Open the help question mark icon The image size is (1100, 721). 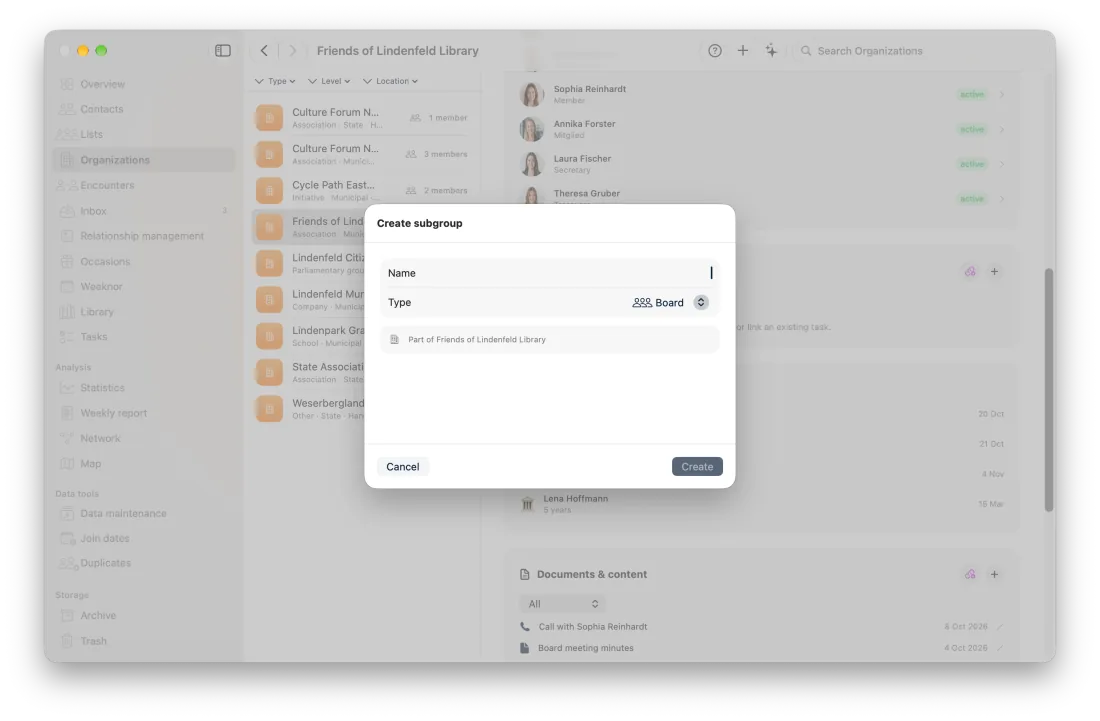point(714,50)
